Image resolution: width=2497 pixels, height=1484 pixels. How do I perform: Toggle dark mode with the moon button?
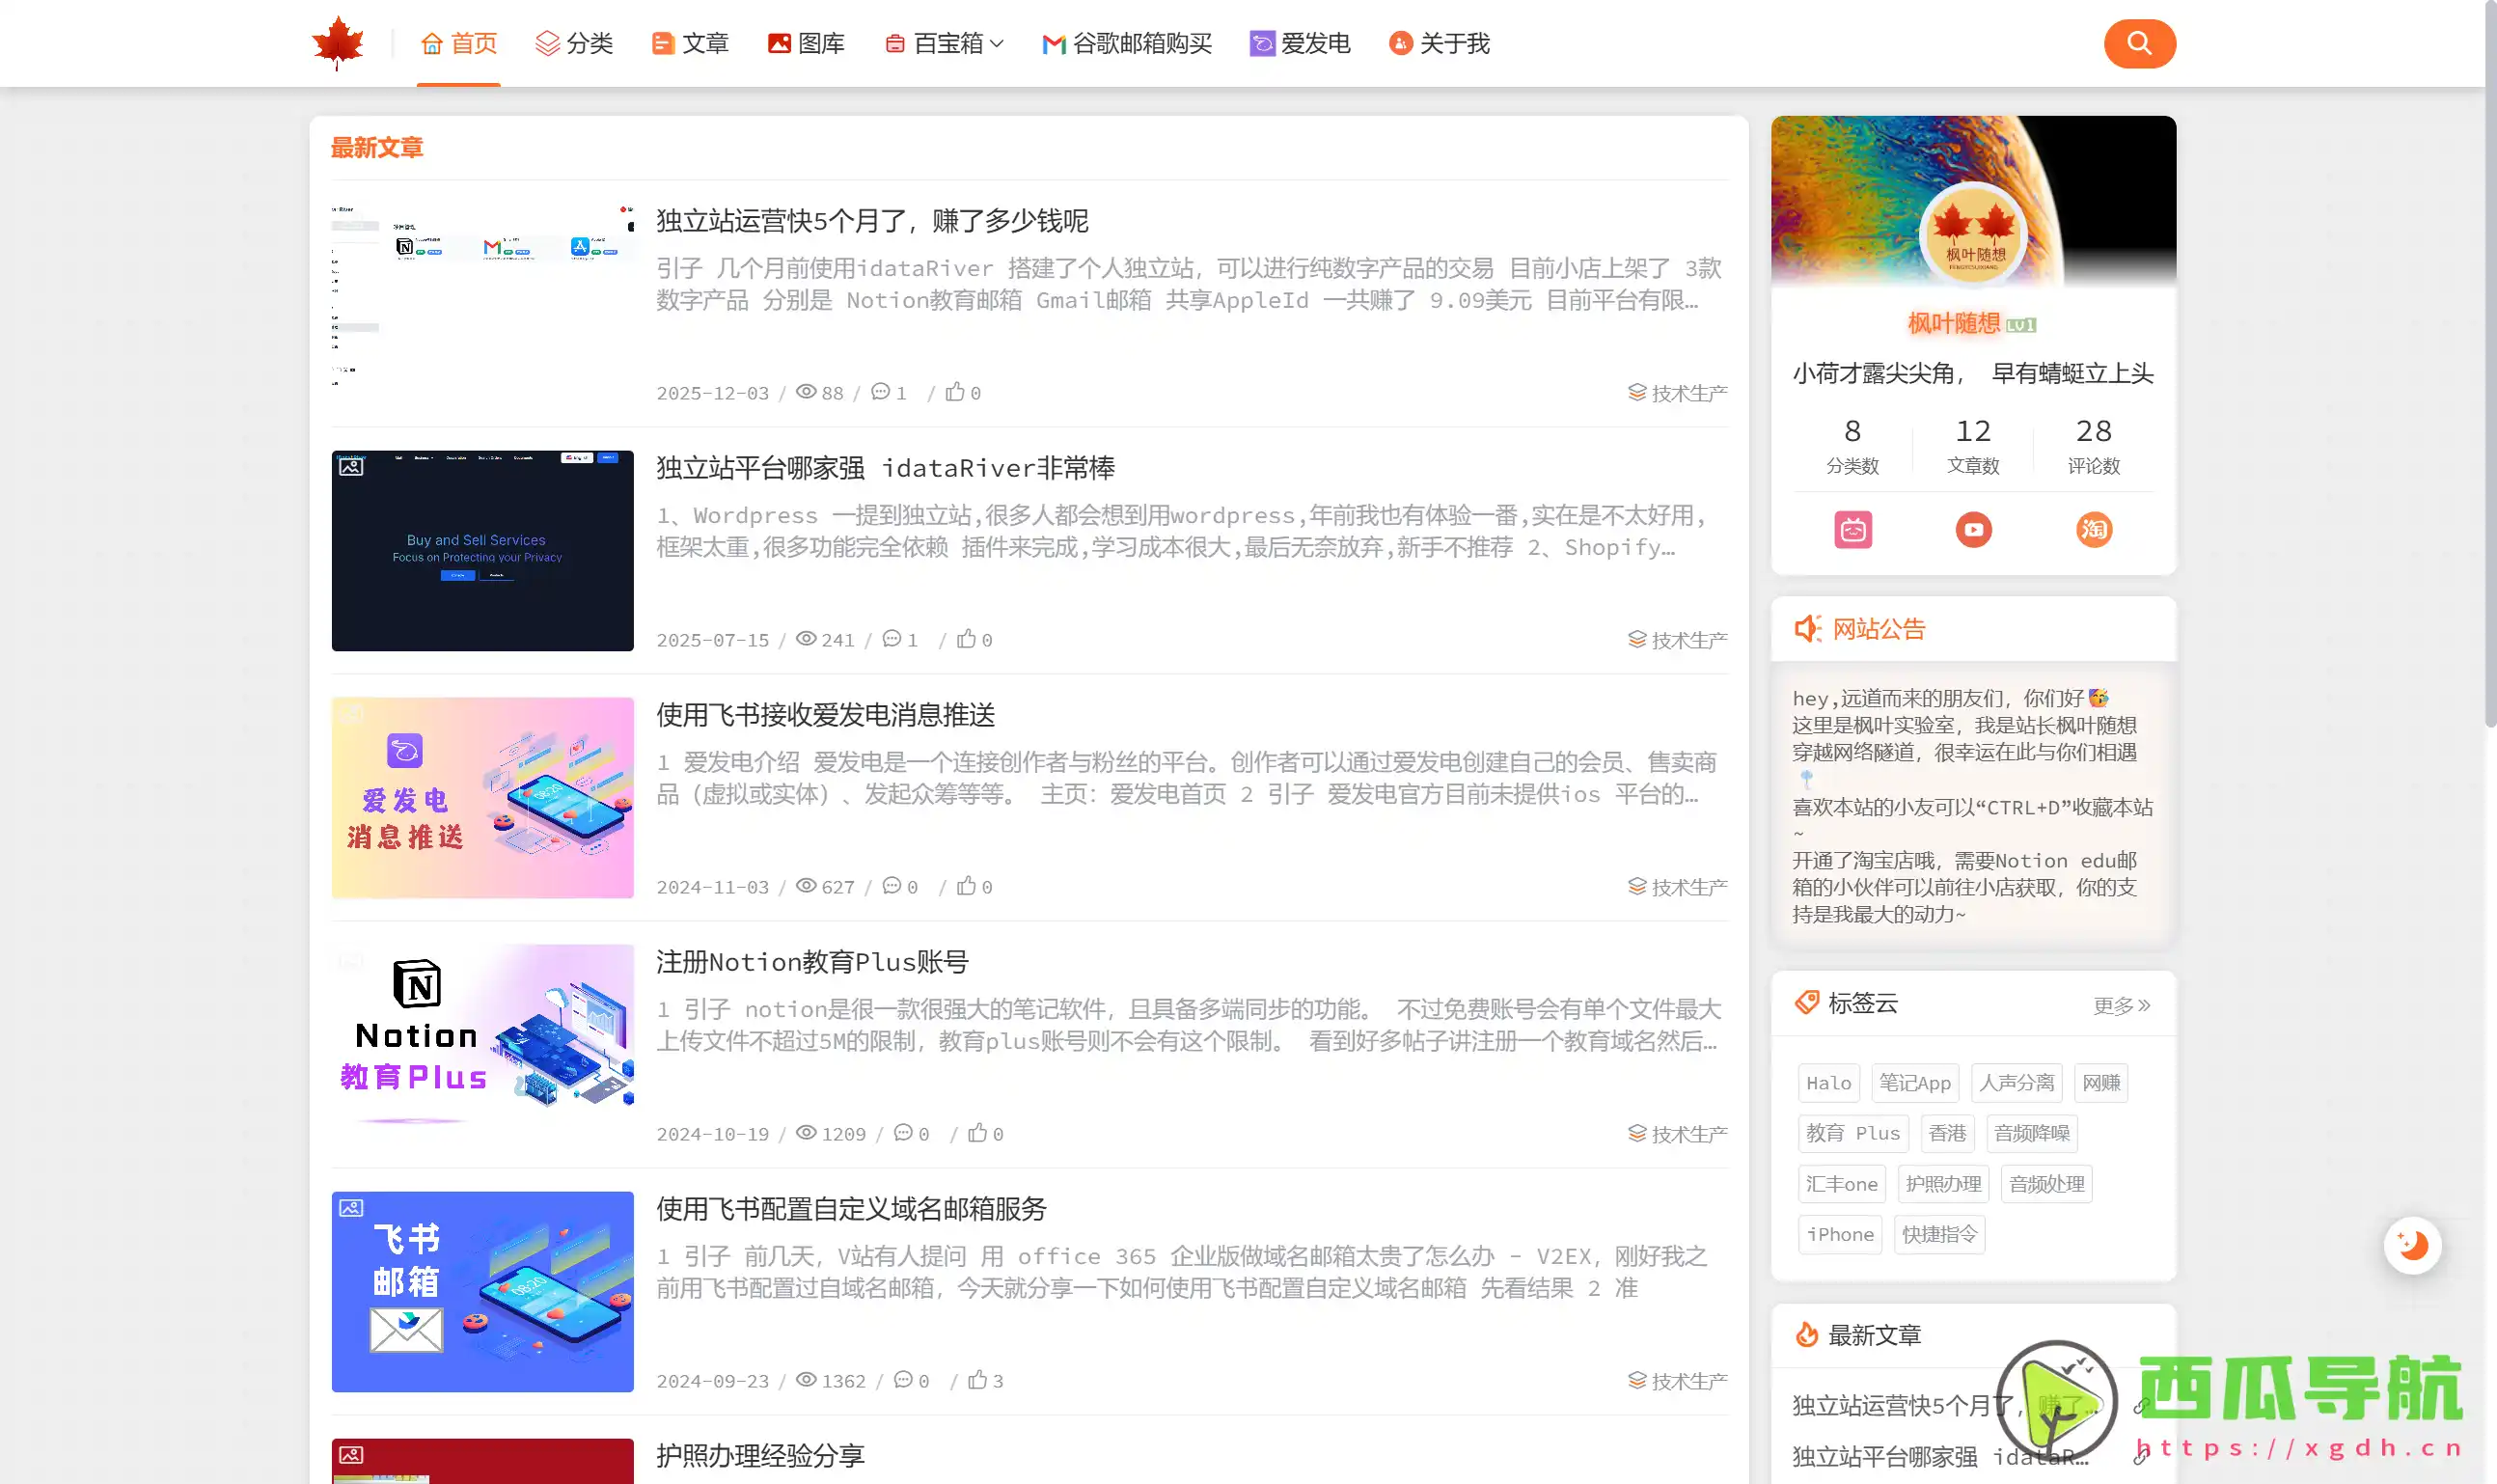[2412, 1245]
